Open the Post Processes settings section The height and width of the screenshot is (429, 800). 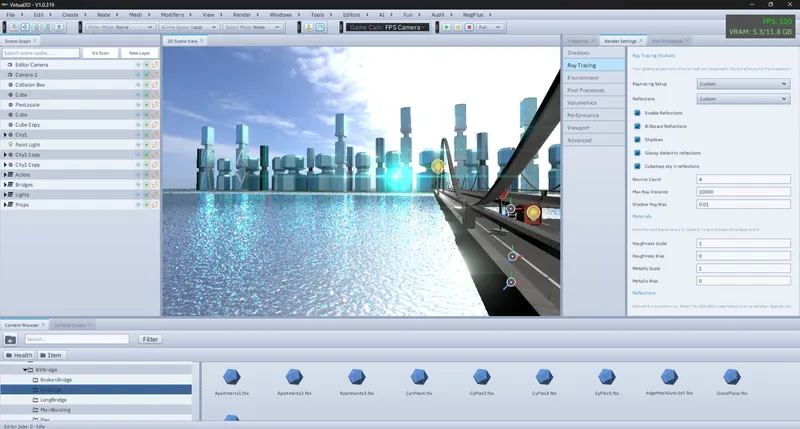(x=594, y=90)
